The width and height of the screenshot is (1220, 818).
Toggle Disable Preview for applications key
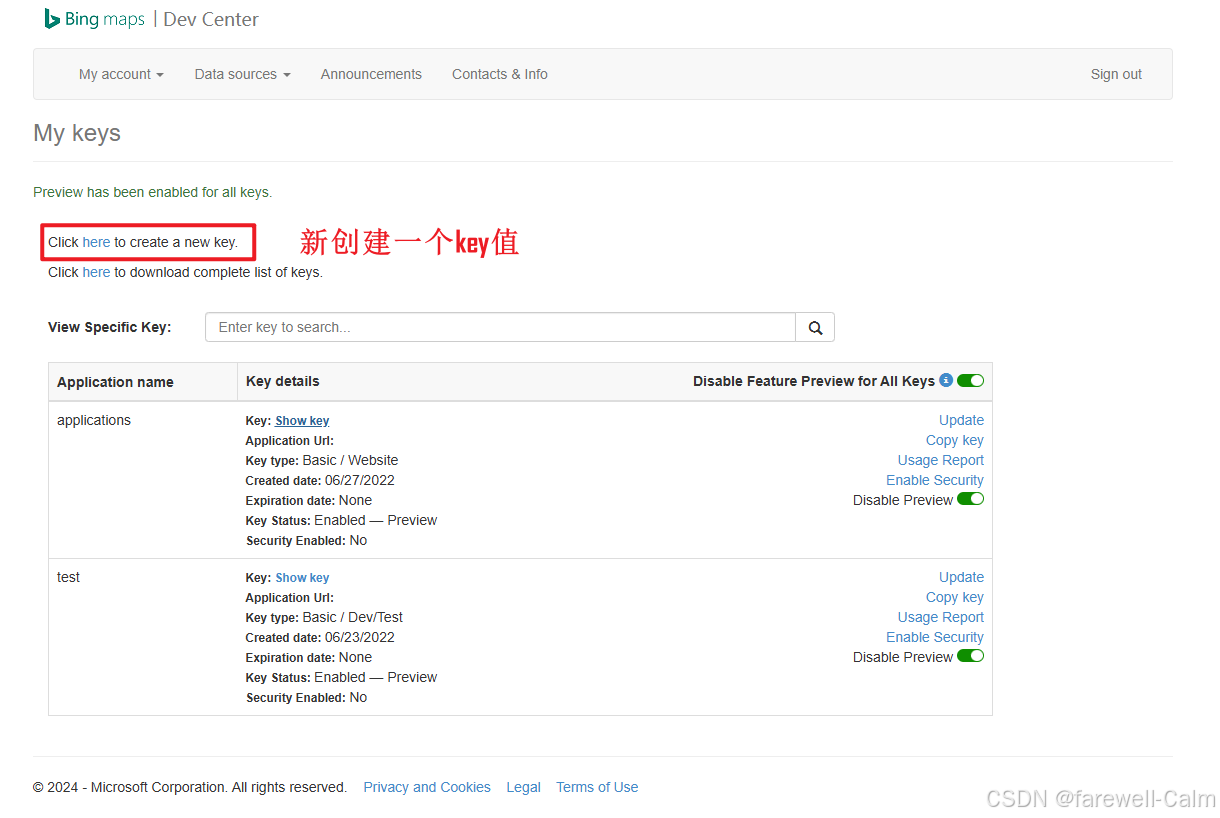click(970, 499)
